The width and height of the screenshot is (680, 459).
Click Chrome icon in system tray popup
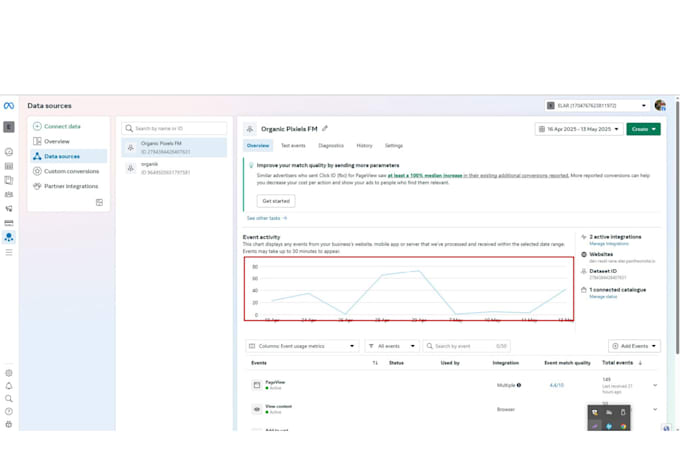point(623,426)
